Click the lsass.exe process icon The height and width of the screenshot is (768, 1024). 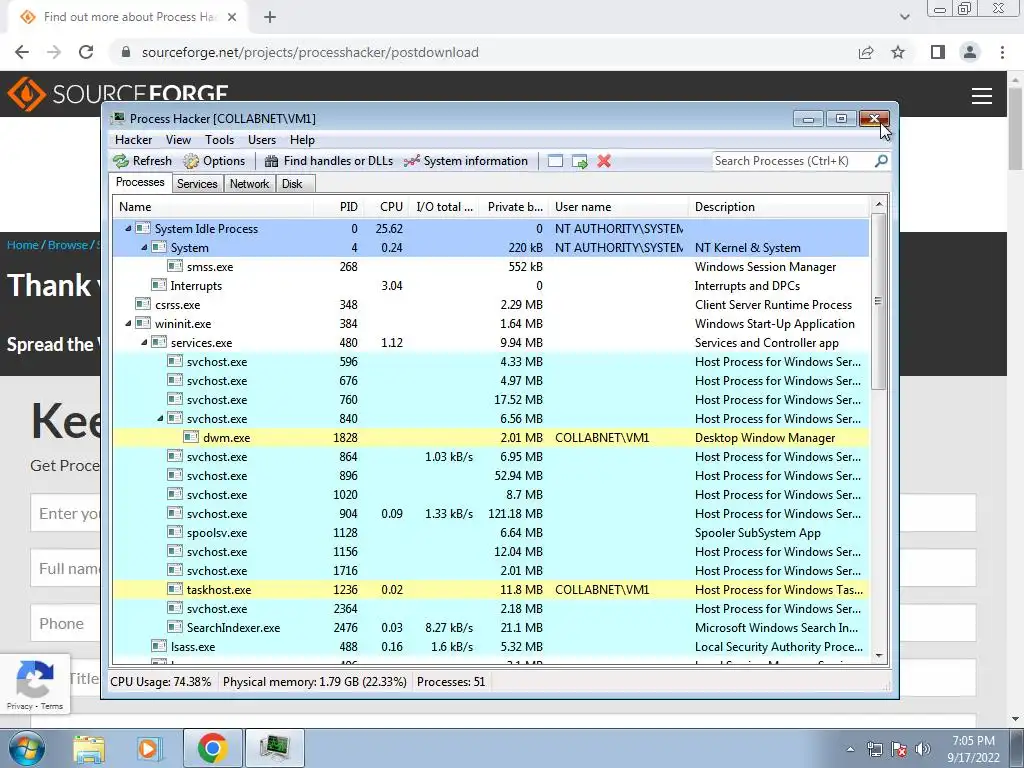coord(159,647)
